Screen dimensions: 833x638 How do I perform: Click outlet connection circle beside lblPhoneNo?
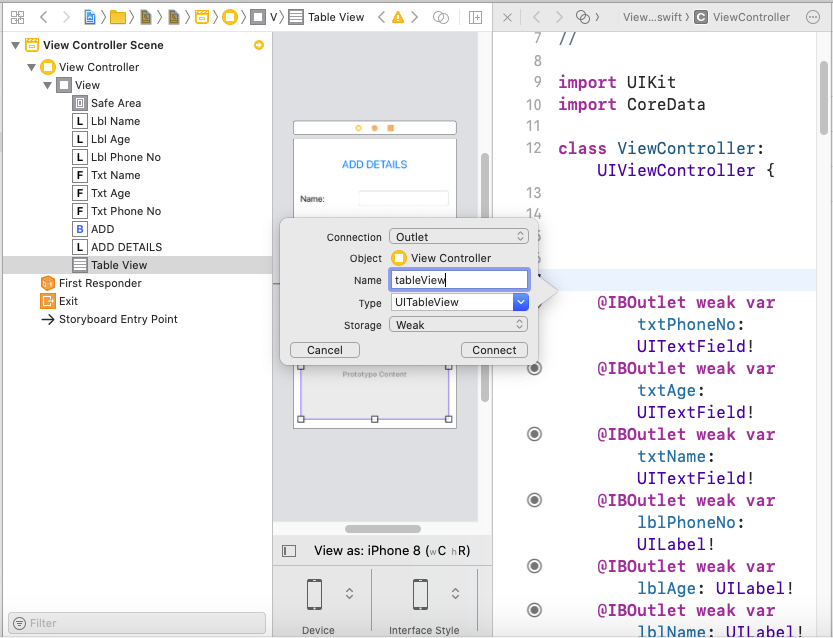pos(534,500)
